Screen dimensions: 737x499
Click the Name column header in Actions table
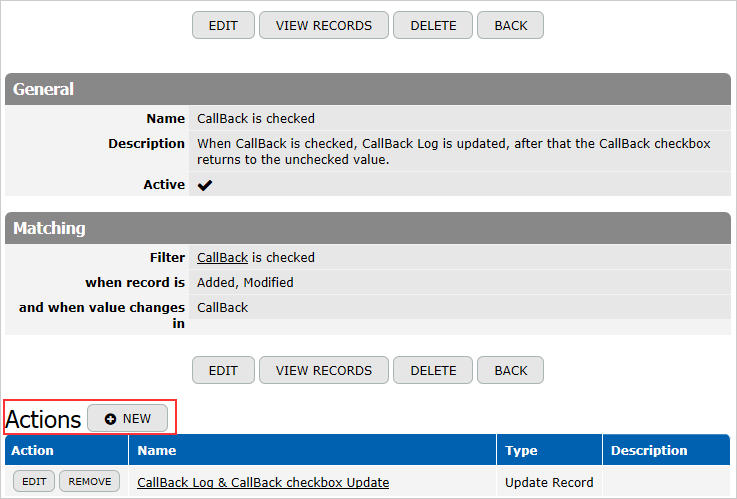(313, 450)
